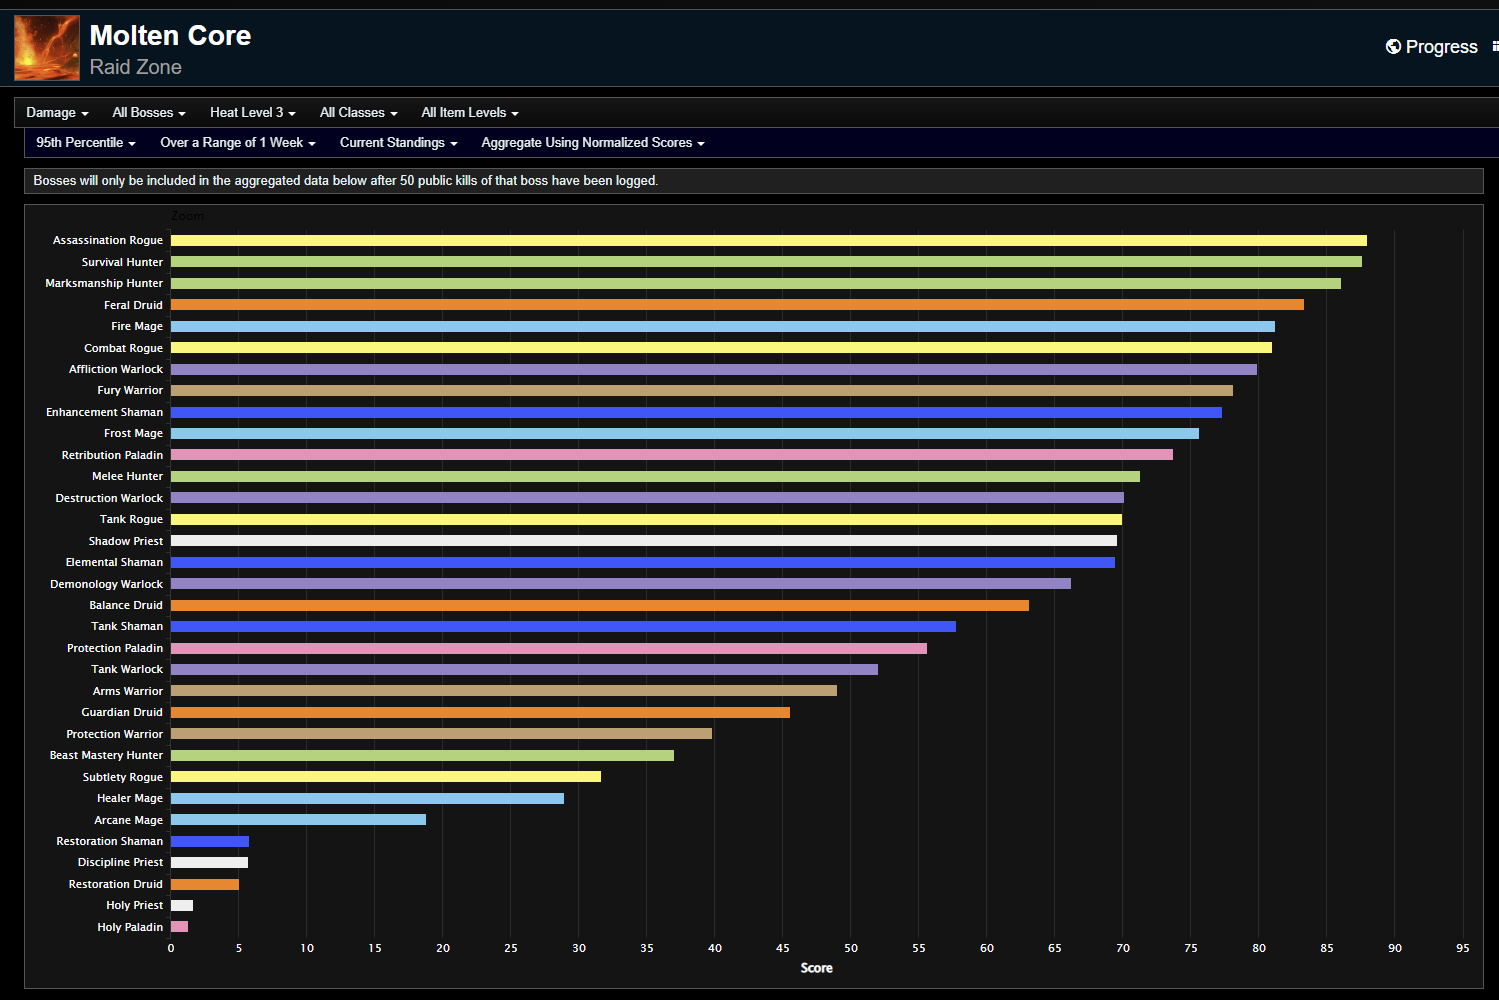This screenshot has width=1499, height=1000.
Task: Open the Aggregate Using Normalized Scores dropdown
Action: (592, 142)
